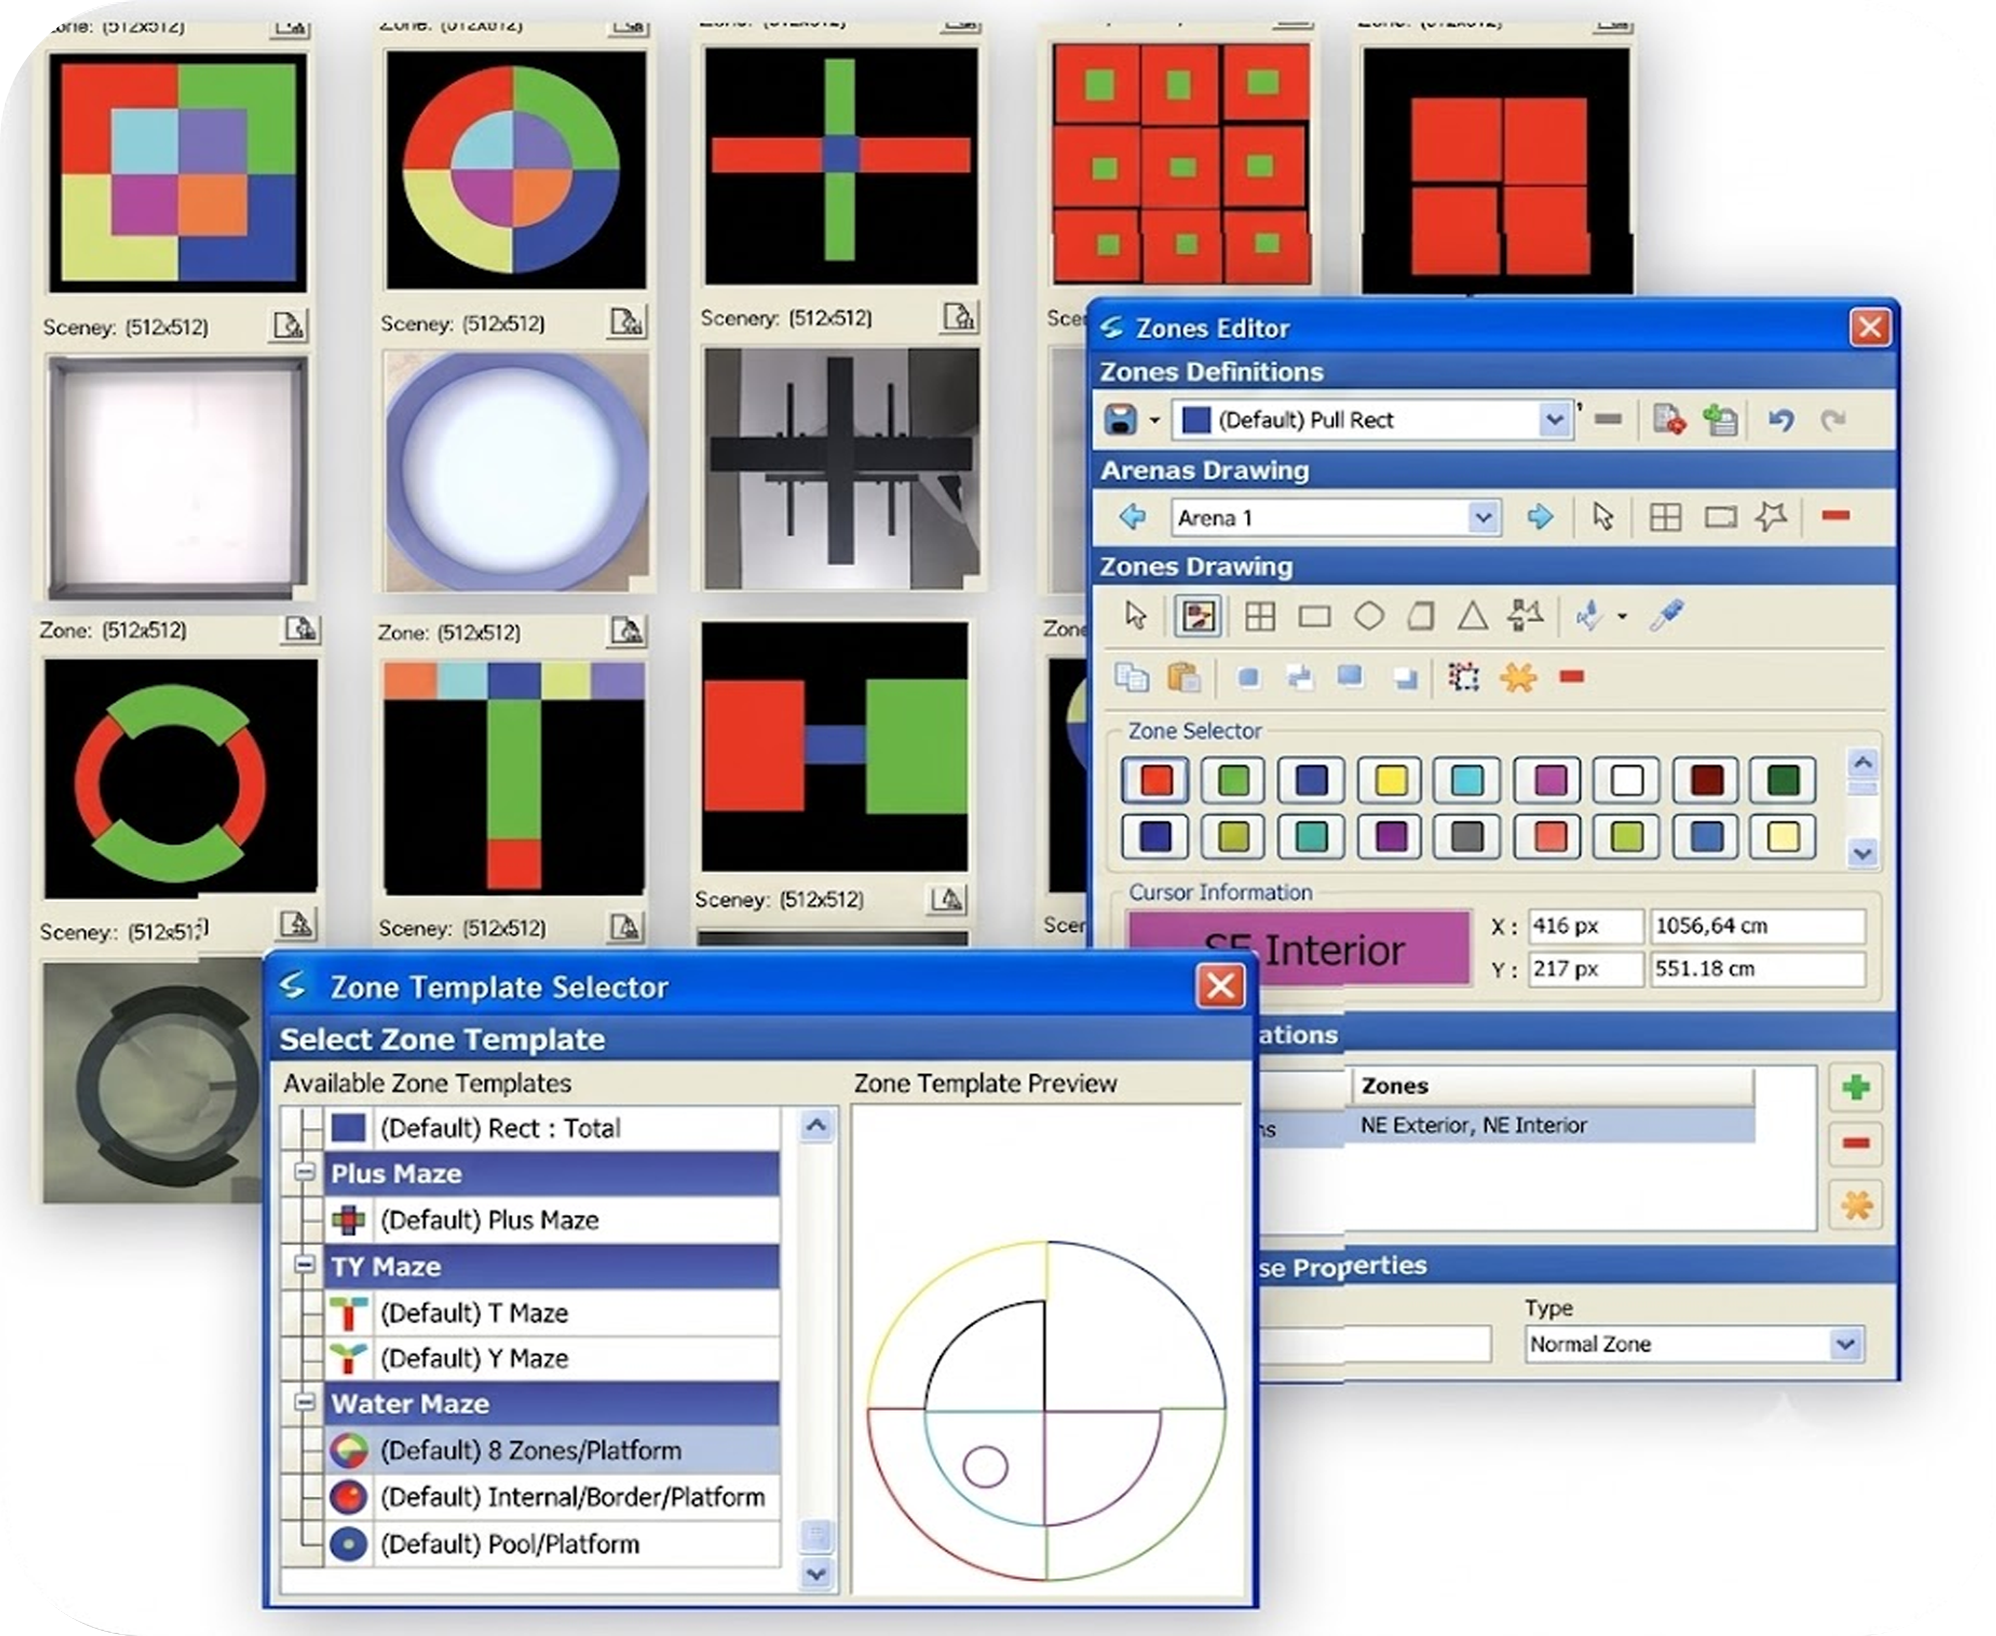The image size is (1996, 1636).
Task: Select the arena pointer tool
Action: coord(1603,517)
